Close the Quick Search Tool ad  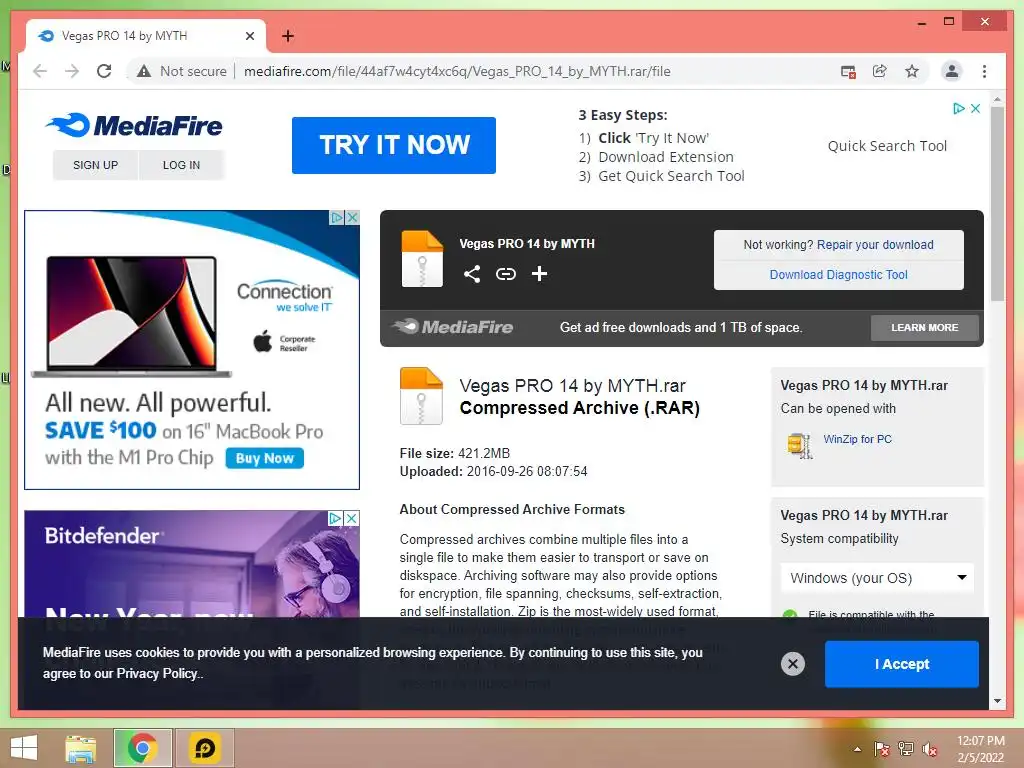tap(975, 108)
